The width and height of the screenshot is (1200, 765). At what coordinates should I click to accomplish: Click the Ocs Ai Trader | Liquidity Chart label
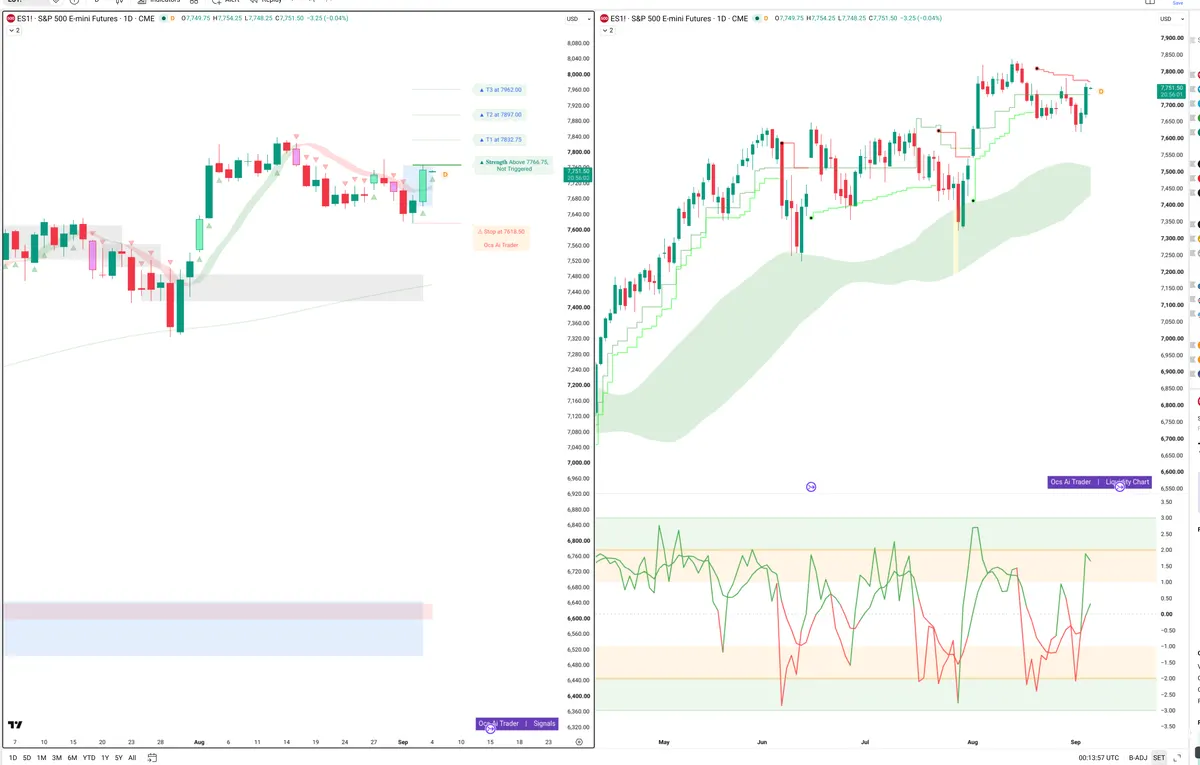(1100, 482)
